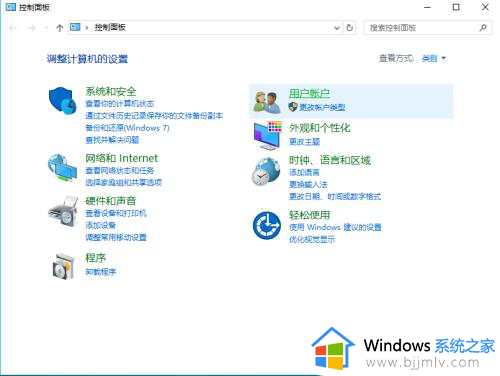Open 时钟、语言和区域 globe clock icon
500x376 pixels.
coord(266,171)
